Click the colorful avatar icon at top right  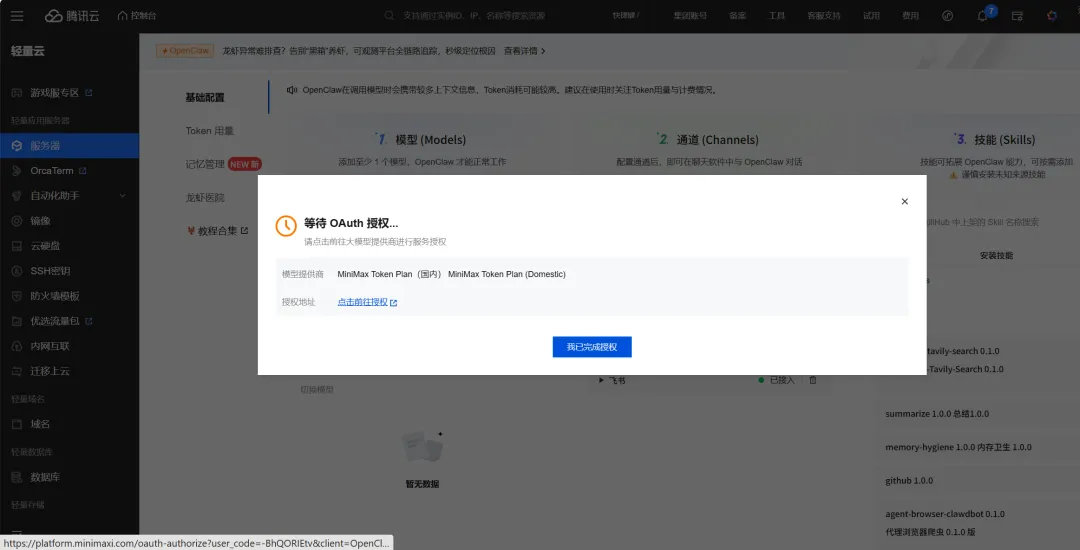pos(1052,16)
